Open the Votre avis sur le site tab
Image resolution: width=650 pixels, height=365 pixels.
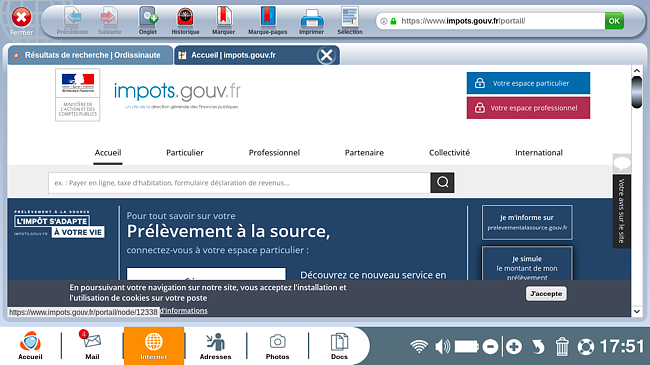[x=621, y=211]
